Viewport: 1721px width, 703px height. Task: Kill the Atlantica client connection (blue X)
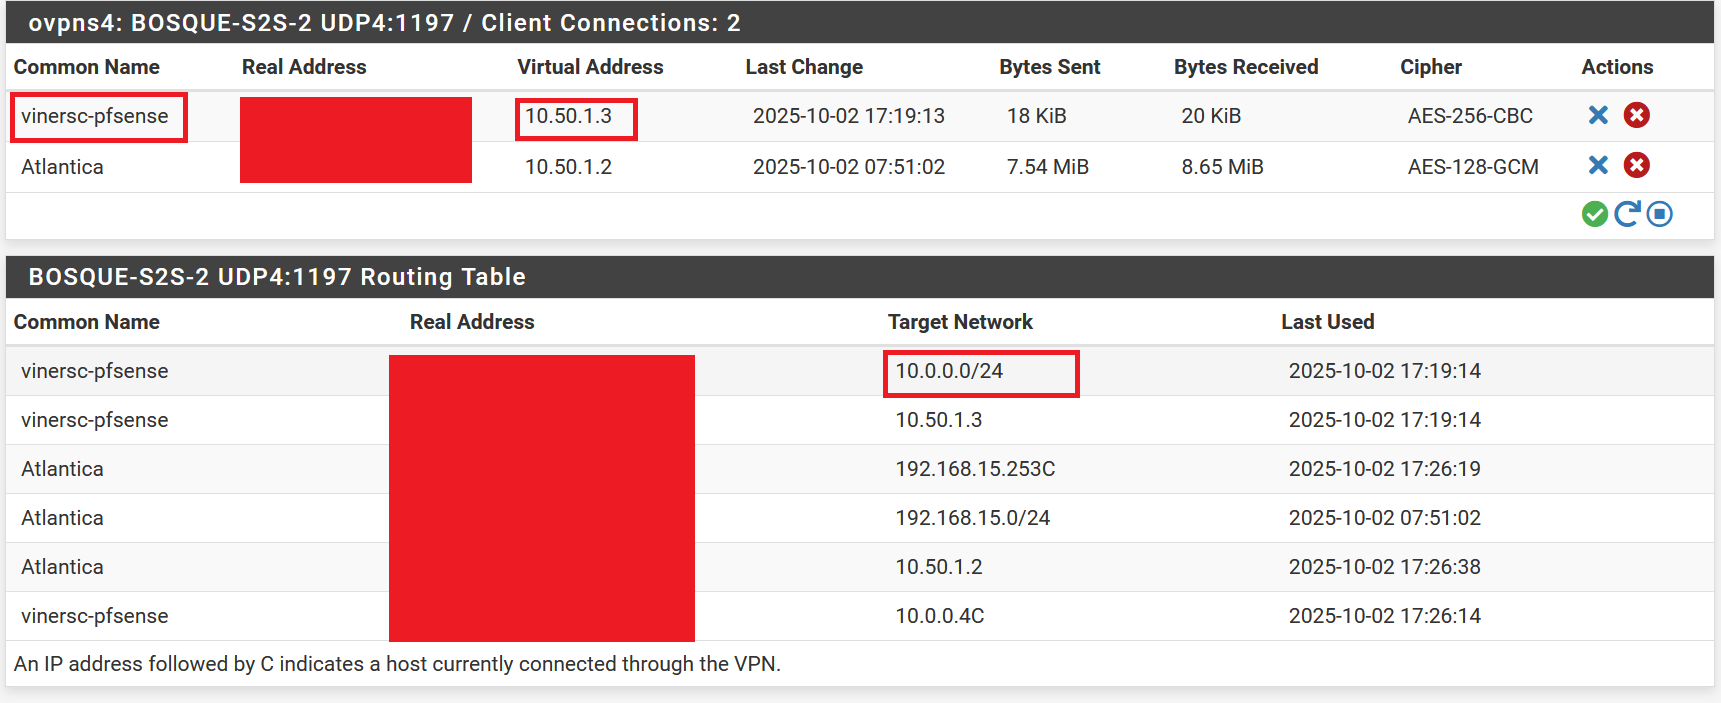1598,165
